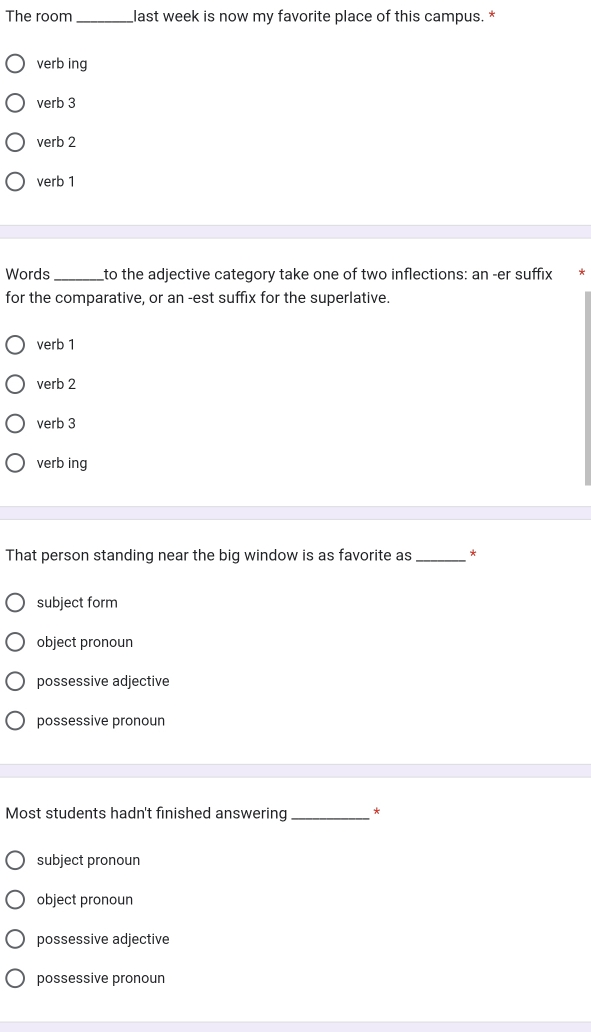This screenshot has height=1032, width=591.
Task: Click the vertical scrollbar on the right edge
Action: click(588, 388)
